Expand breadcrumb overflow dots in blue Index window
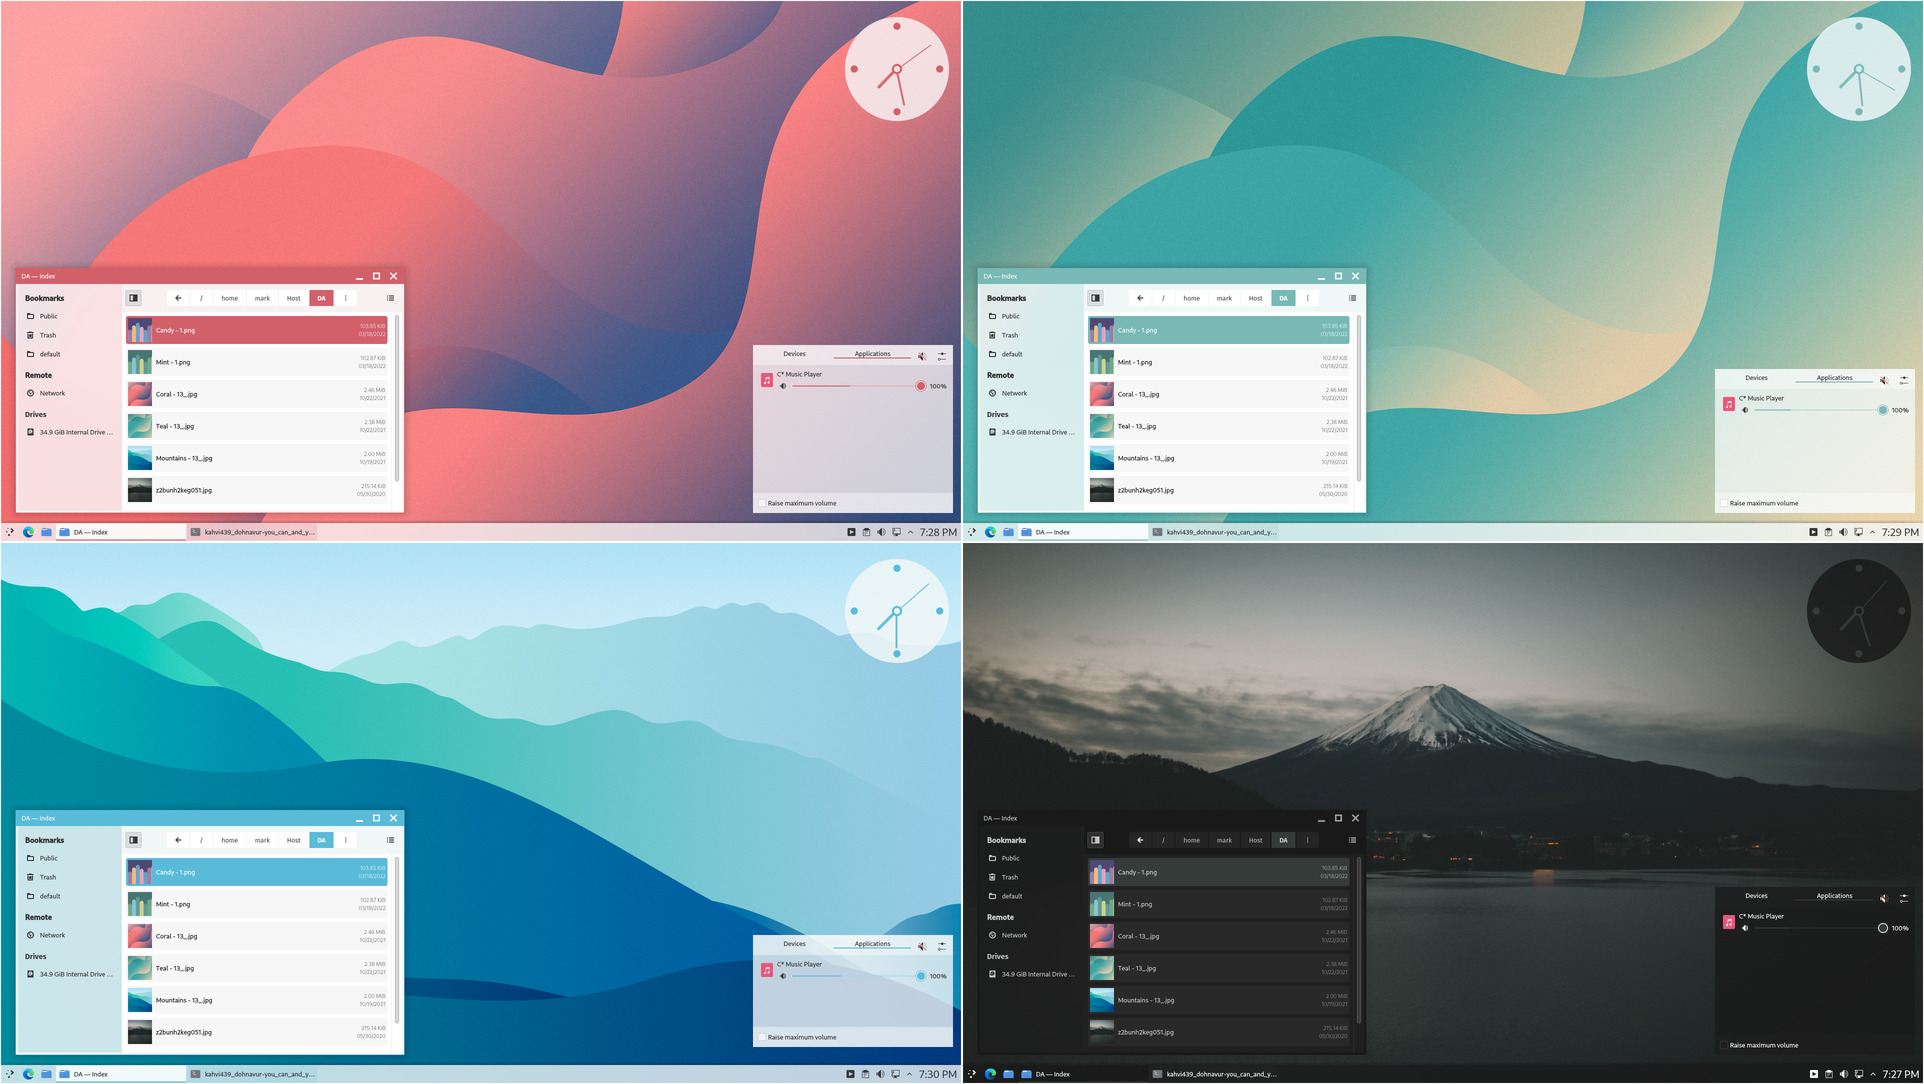The image size is (1924, 1084). (x=346, y=840)
